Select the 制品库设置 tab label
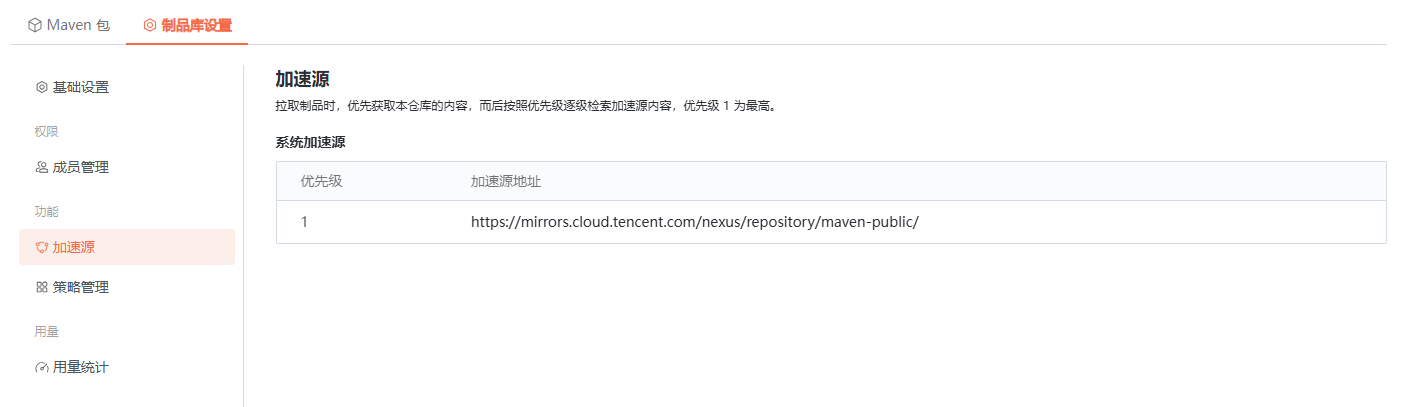The height and width of the screenshot is (407, 1418). (196, 25)
